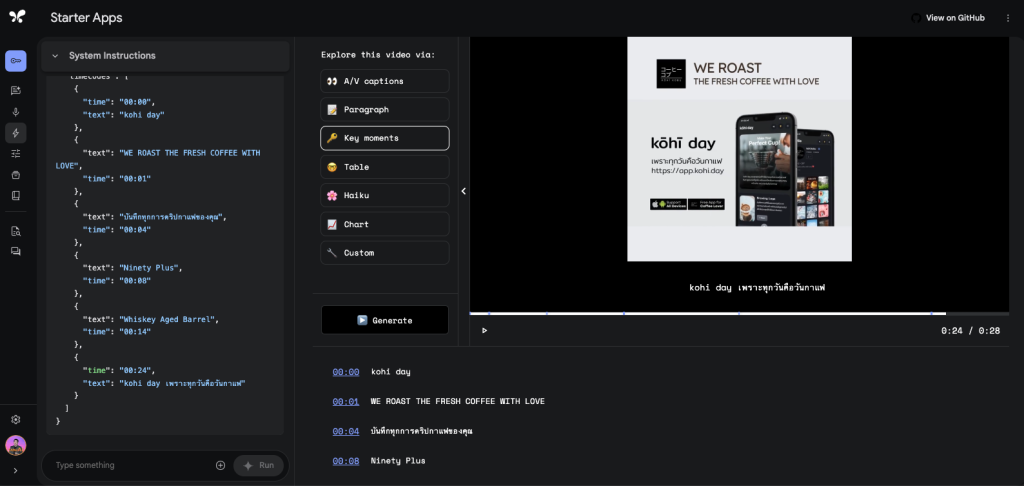Click the "kohi day" JSON value under 00:00

click(x=141, y=115)
